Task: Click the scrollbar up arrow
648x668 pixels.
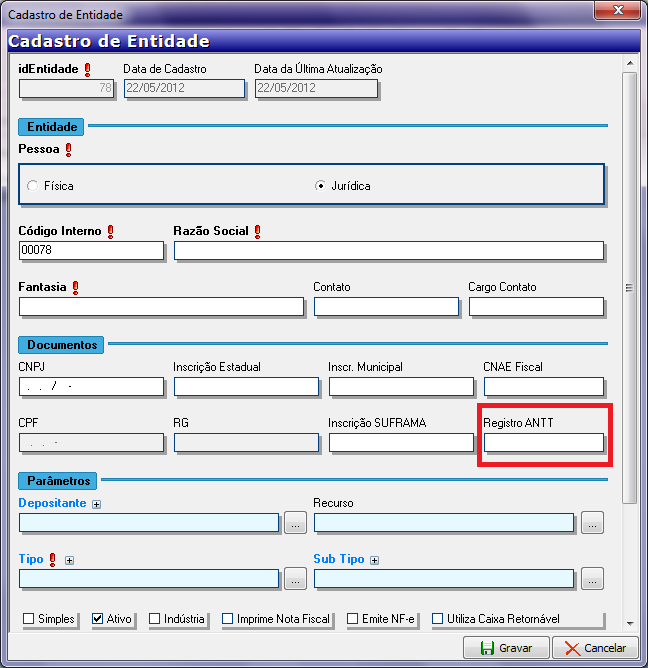Action: tap(630, 63)
